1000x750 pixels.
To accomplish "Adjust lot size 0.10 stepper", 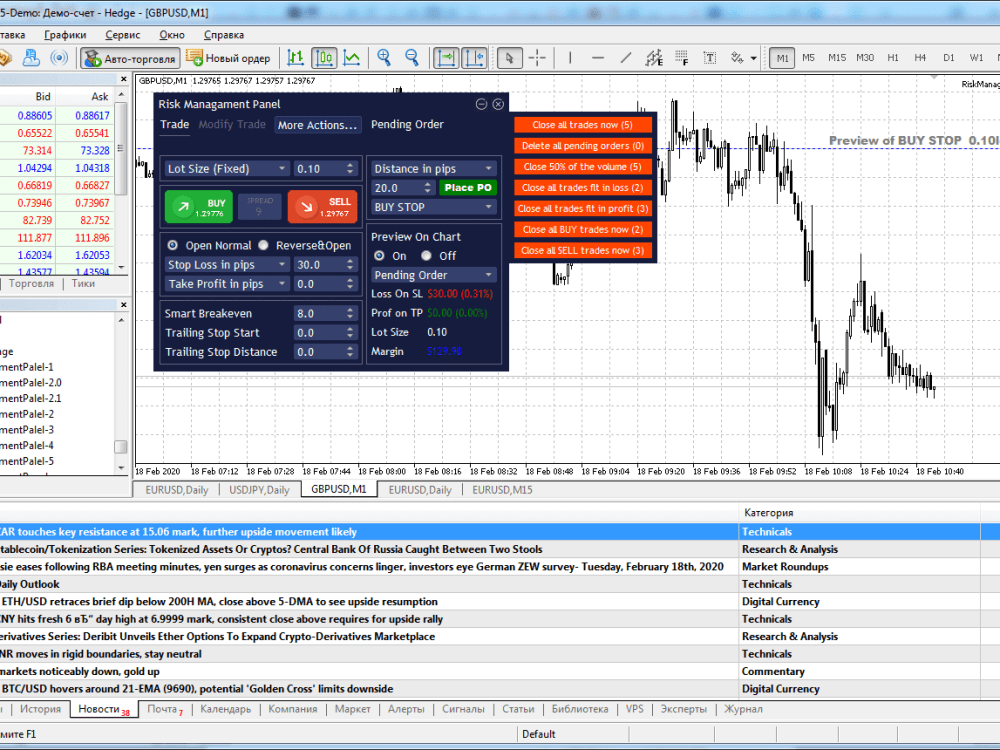I will pyautogui.click(x=350, y=168).
